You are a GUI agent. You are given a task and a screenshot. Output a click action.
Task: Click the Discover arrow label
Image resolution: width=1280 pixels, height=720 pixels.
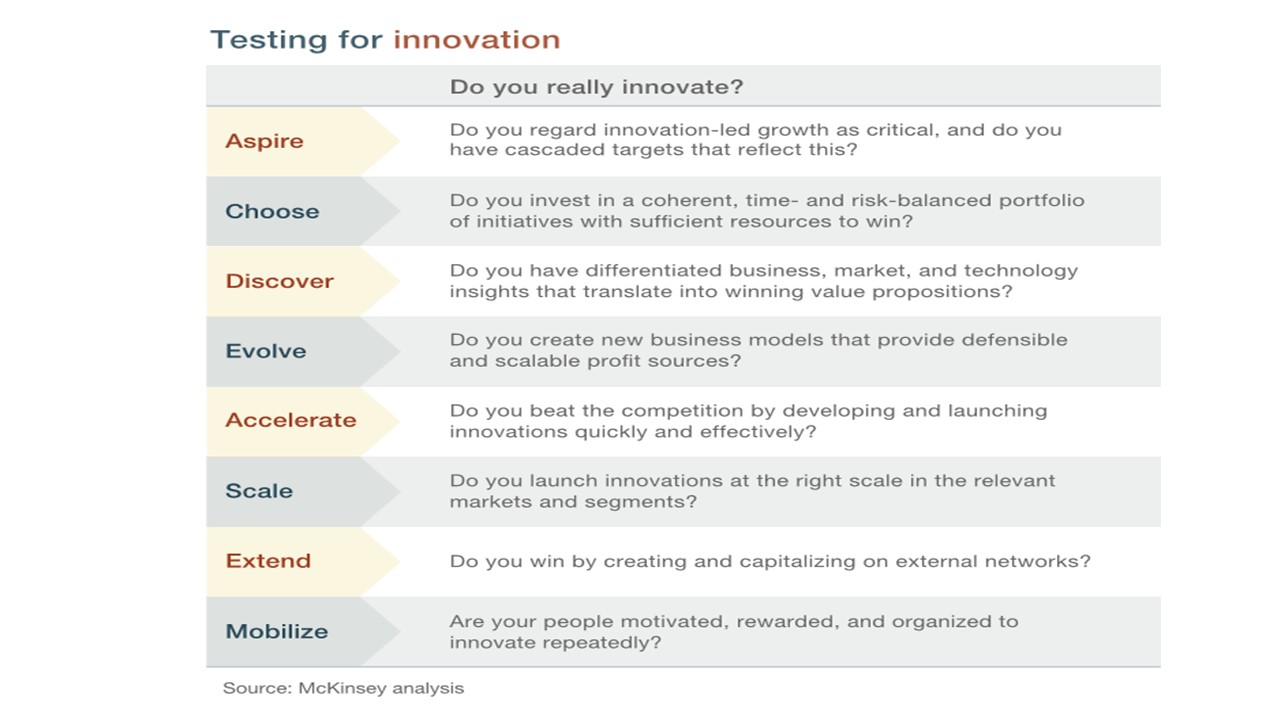279,281
